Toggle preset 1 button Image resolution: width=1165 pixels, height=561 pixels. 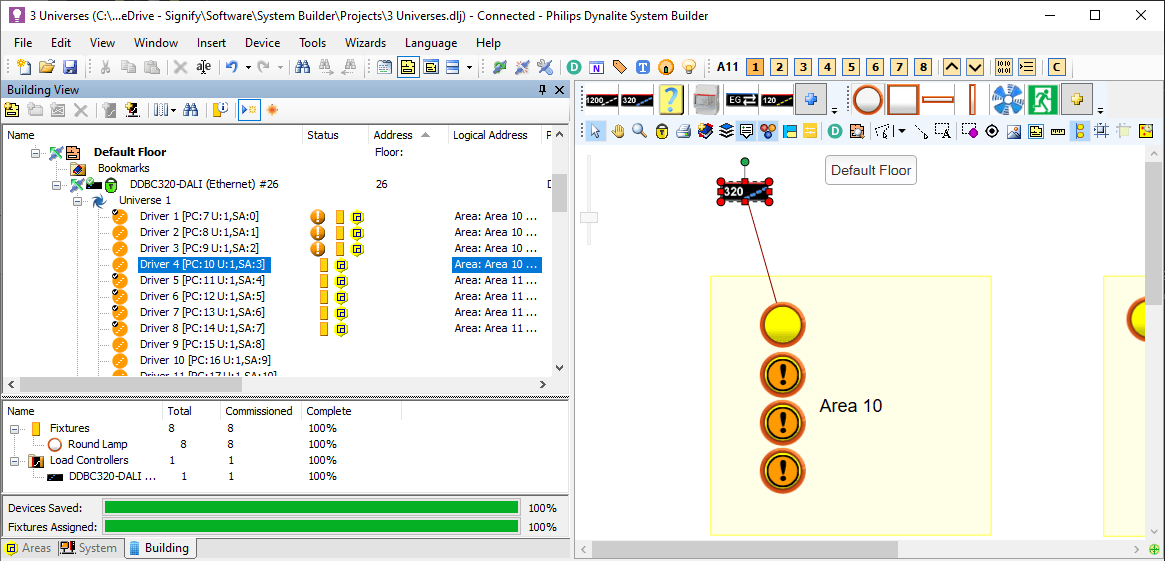[755, 67]
